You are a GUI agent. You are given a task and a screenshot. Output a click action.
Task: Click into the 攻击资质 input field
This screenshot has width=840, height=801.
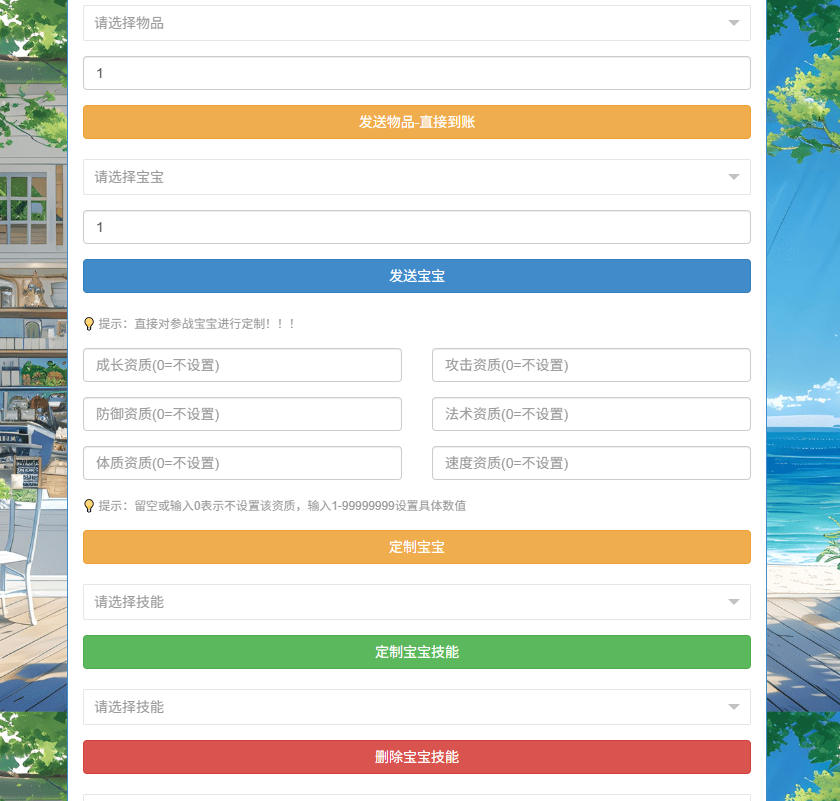[x=591, y=365]
